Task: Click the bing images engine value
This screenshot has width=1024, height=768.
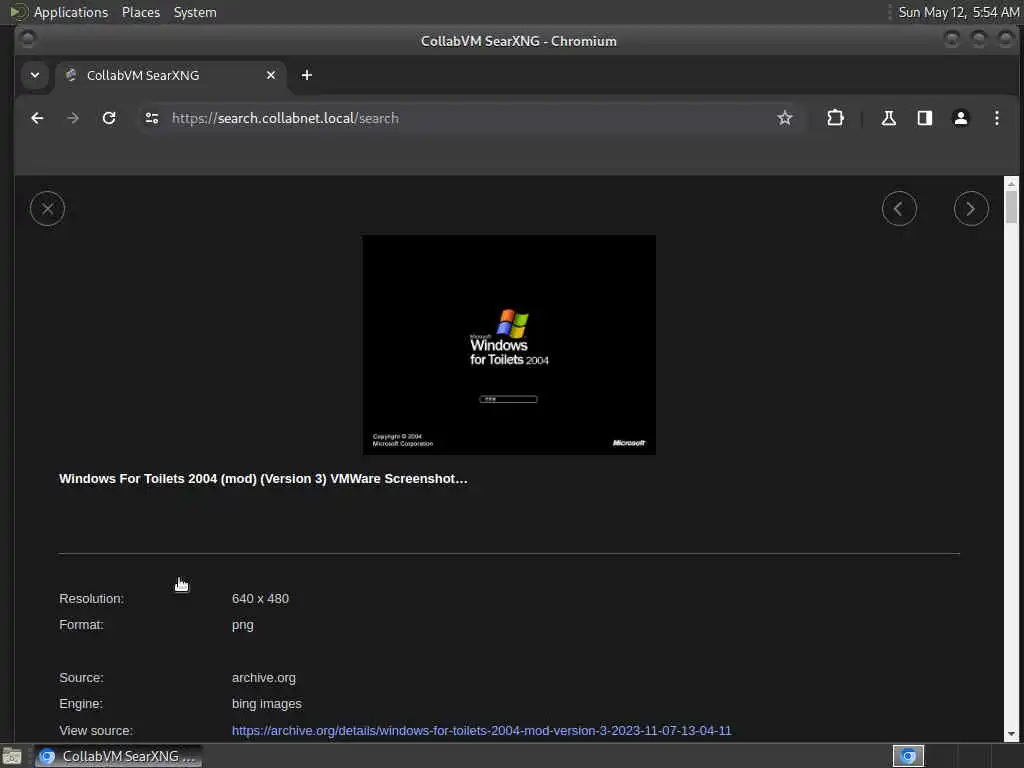Action: 266,704
